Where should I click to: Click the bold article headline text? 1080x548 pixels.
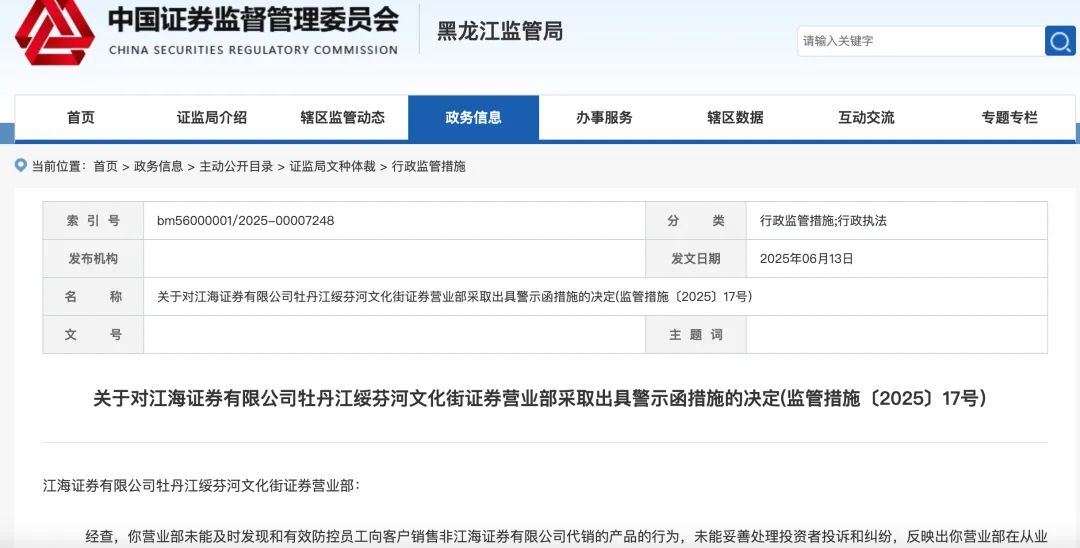coord(540,399)
